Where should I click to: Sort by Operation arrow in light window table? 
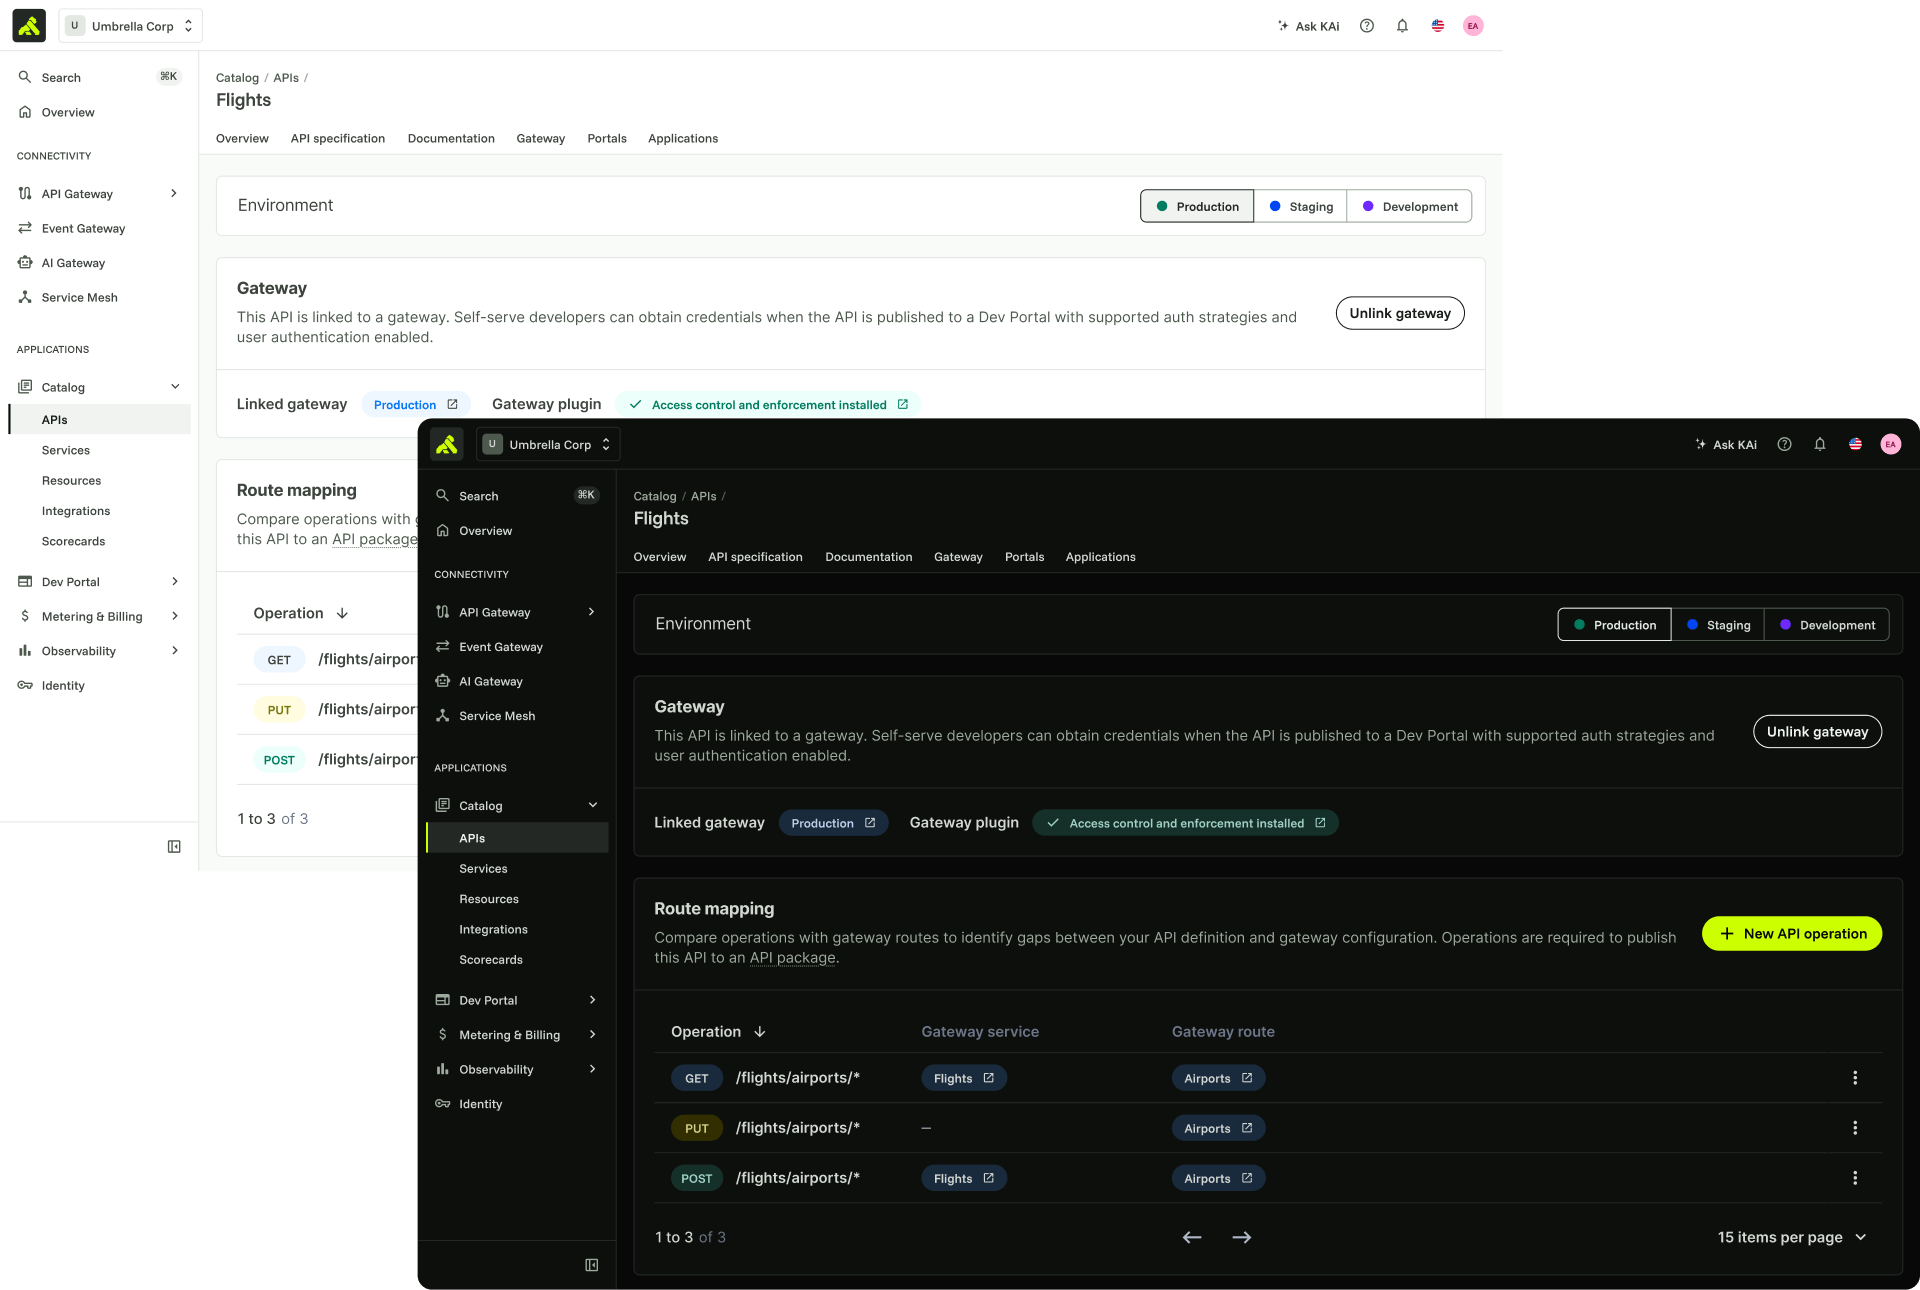coord(342,613)
